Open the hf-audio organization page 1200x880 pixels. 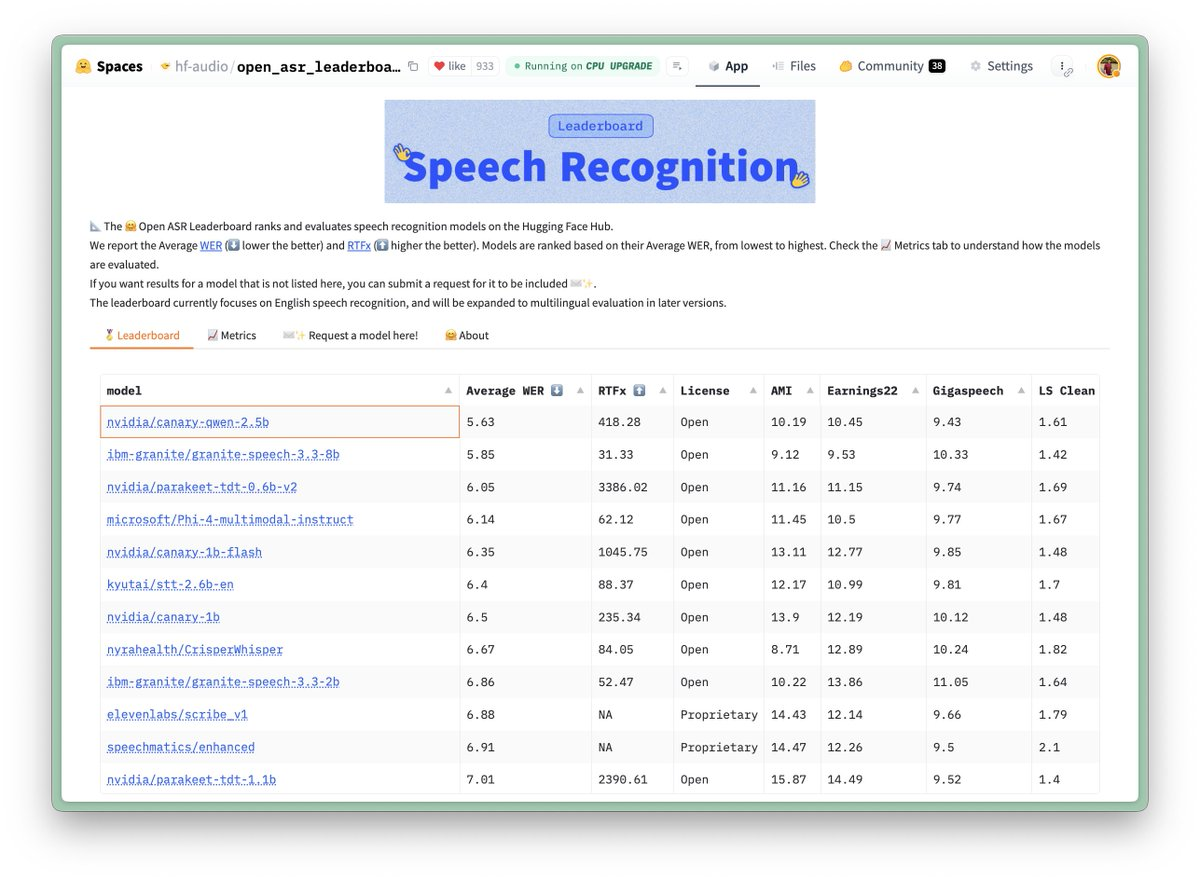point(202,67)
